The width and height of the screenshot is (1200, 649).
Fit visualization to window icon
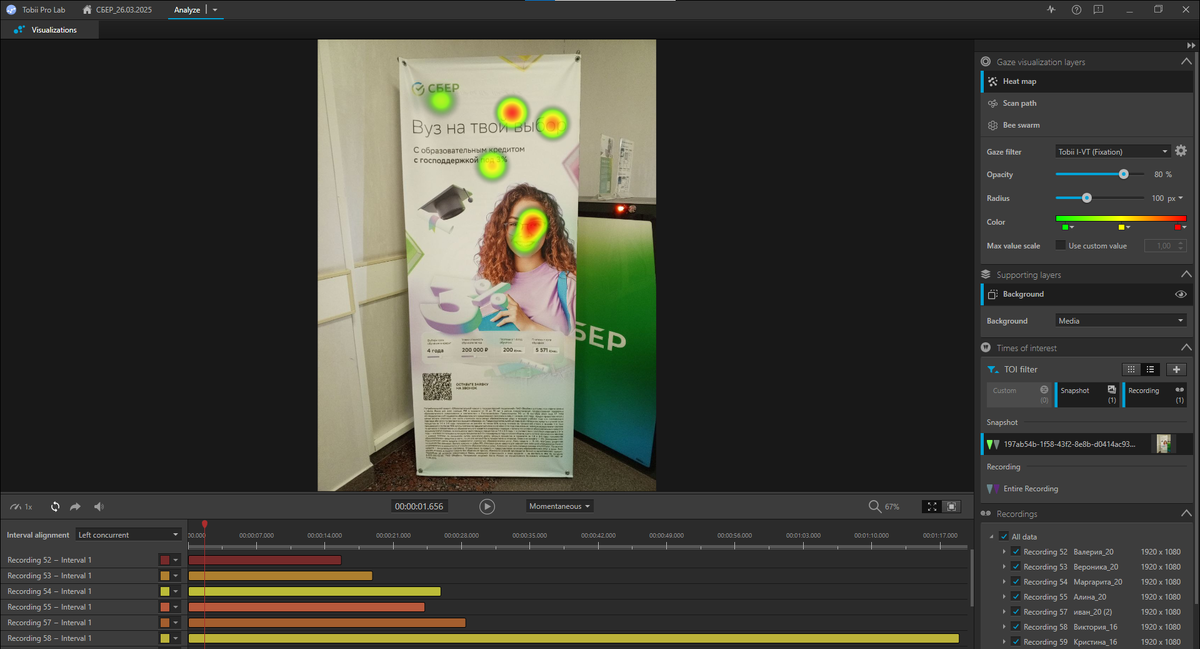(x=932, y=506)
